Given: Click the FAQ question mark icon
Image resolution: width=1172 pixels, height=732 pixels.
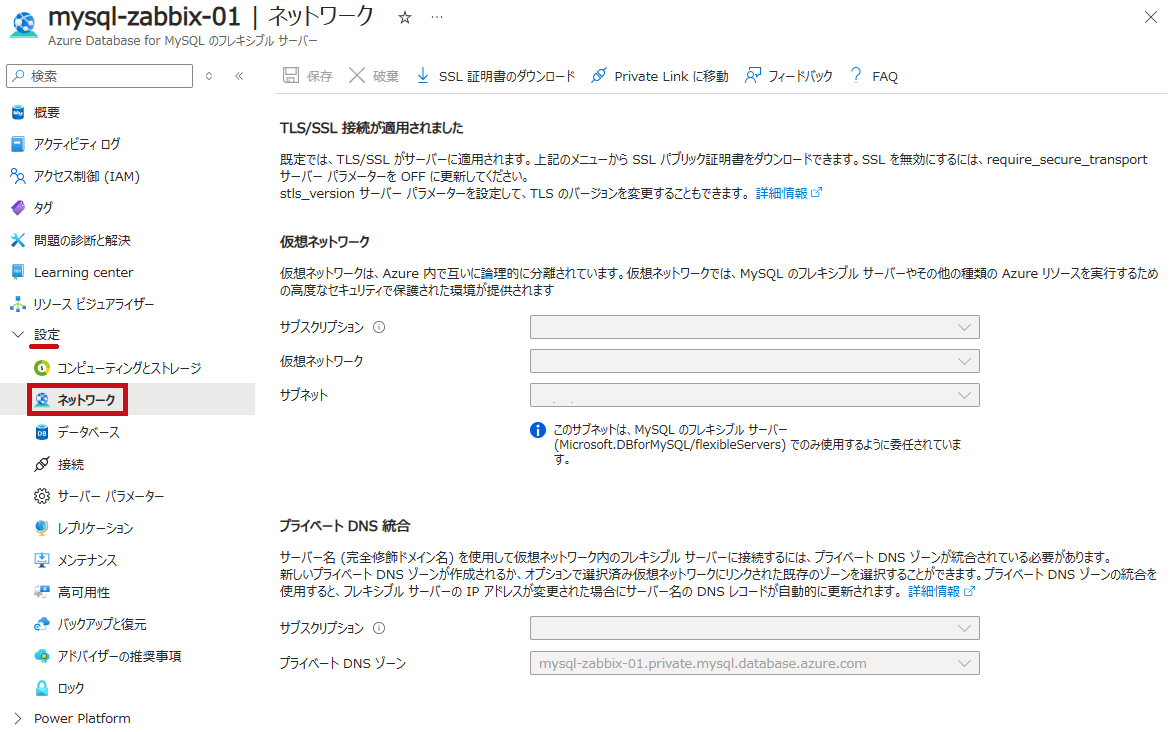Looking at the screenshot, I should (x=856, y=76).
